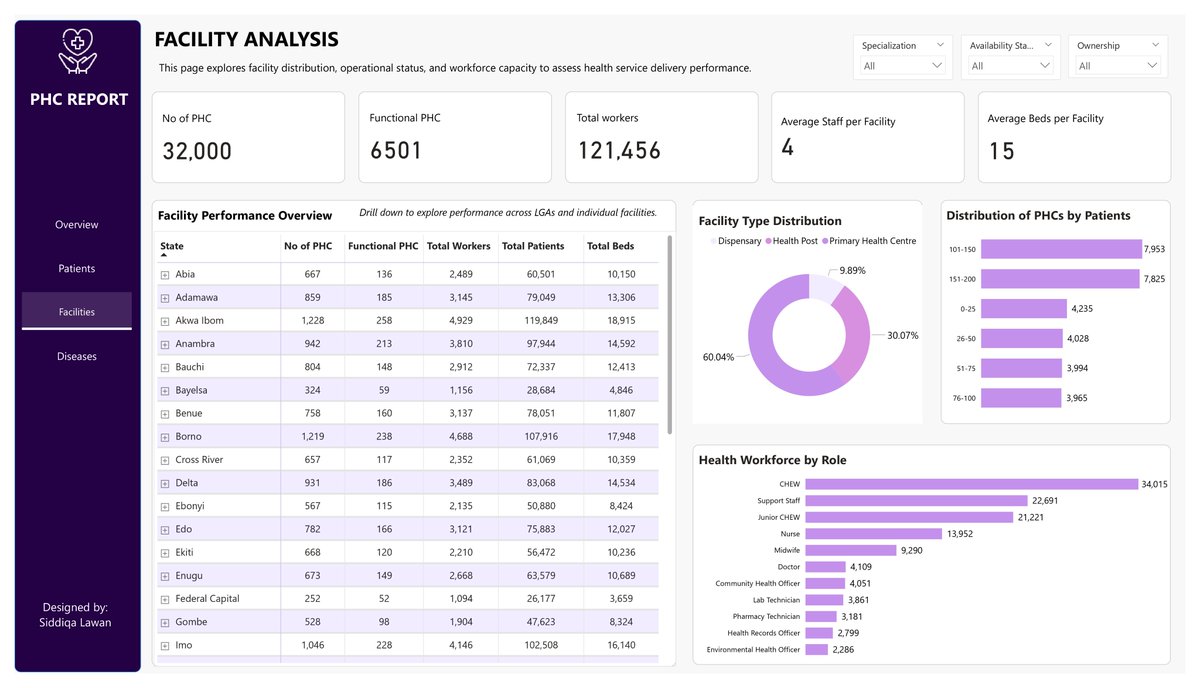
Task: Click the table's vertical scrollbar
Action: click(x=670, y=335)
